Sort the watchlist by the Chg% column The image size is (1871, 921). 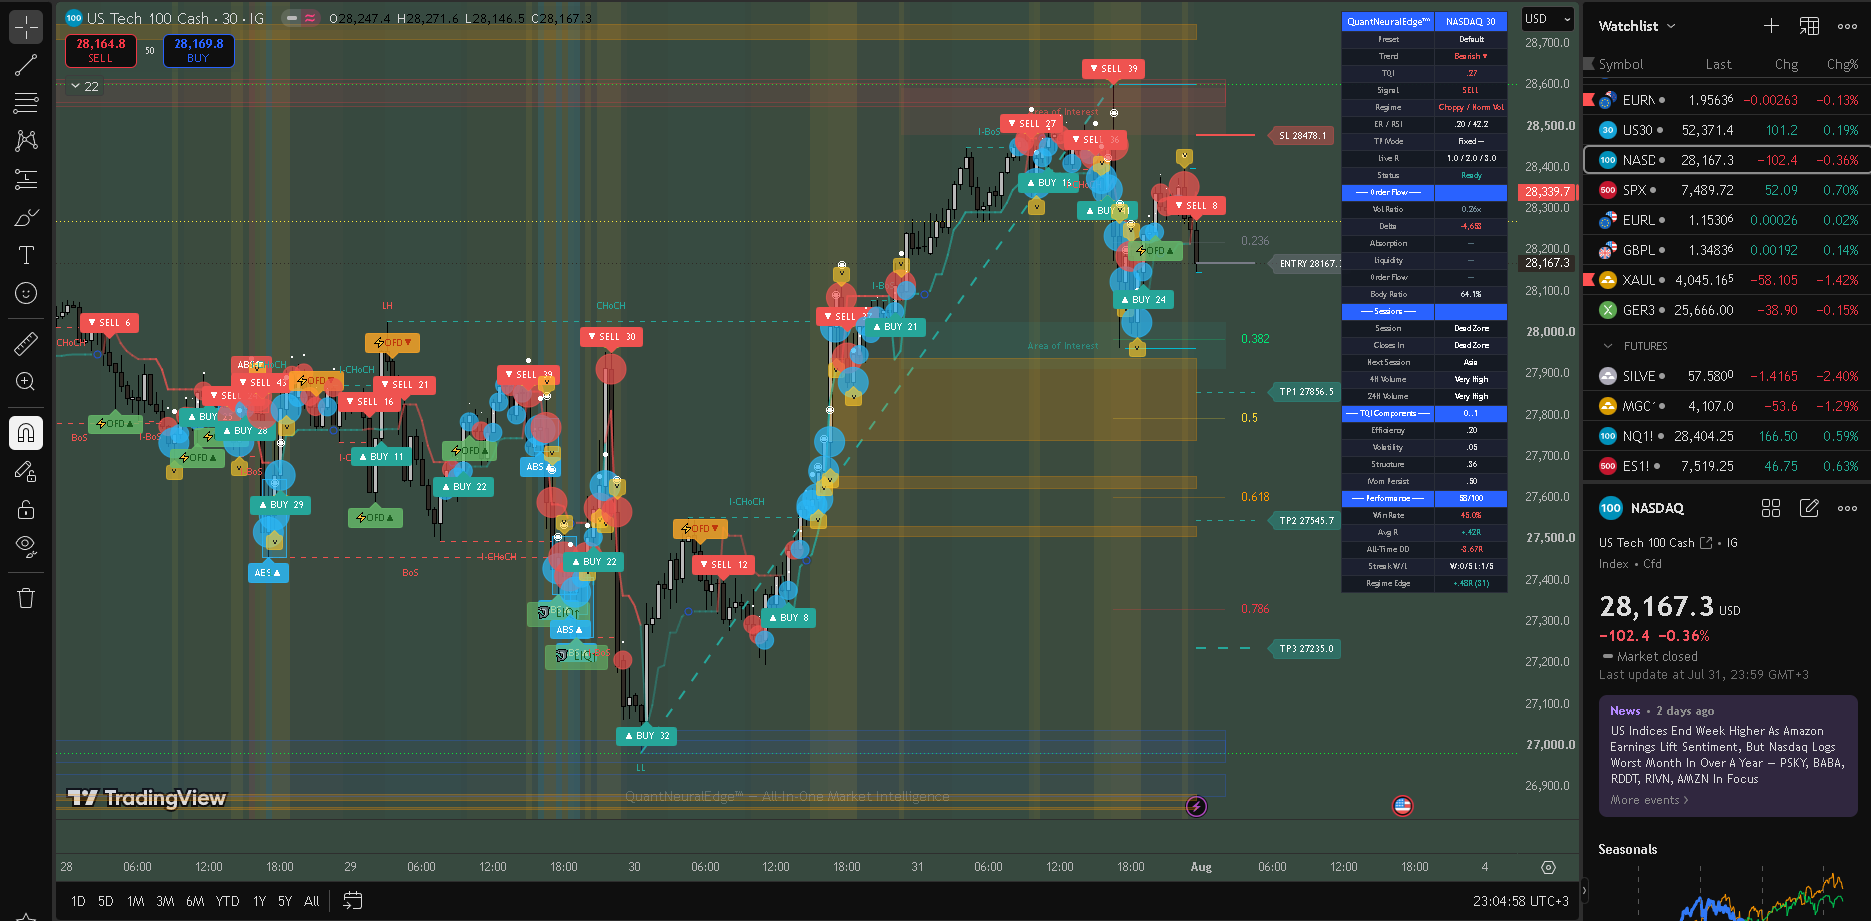(1842, 64)
